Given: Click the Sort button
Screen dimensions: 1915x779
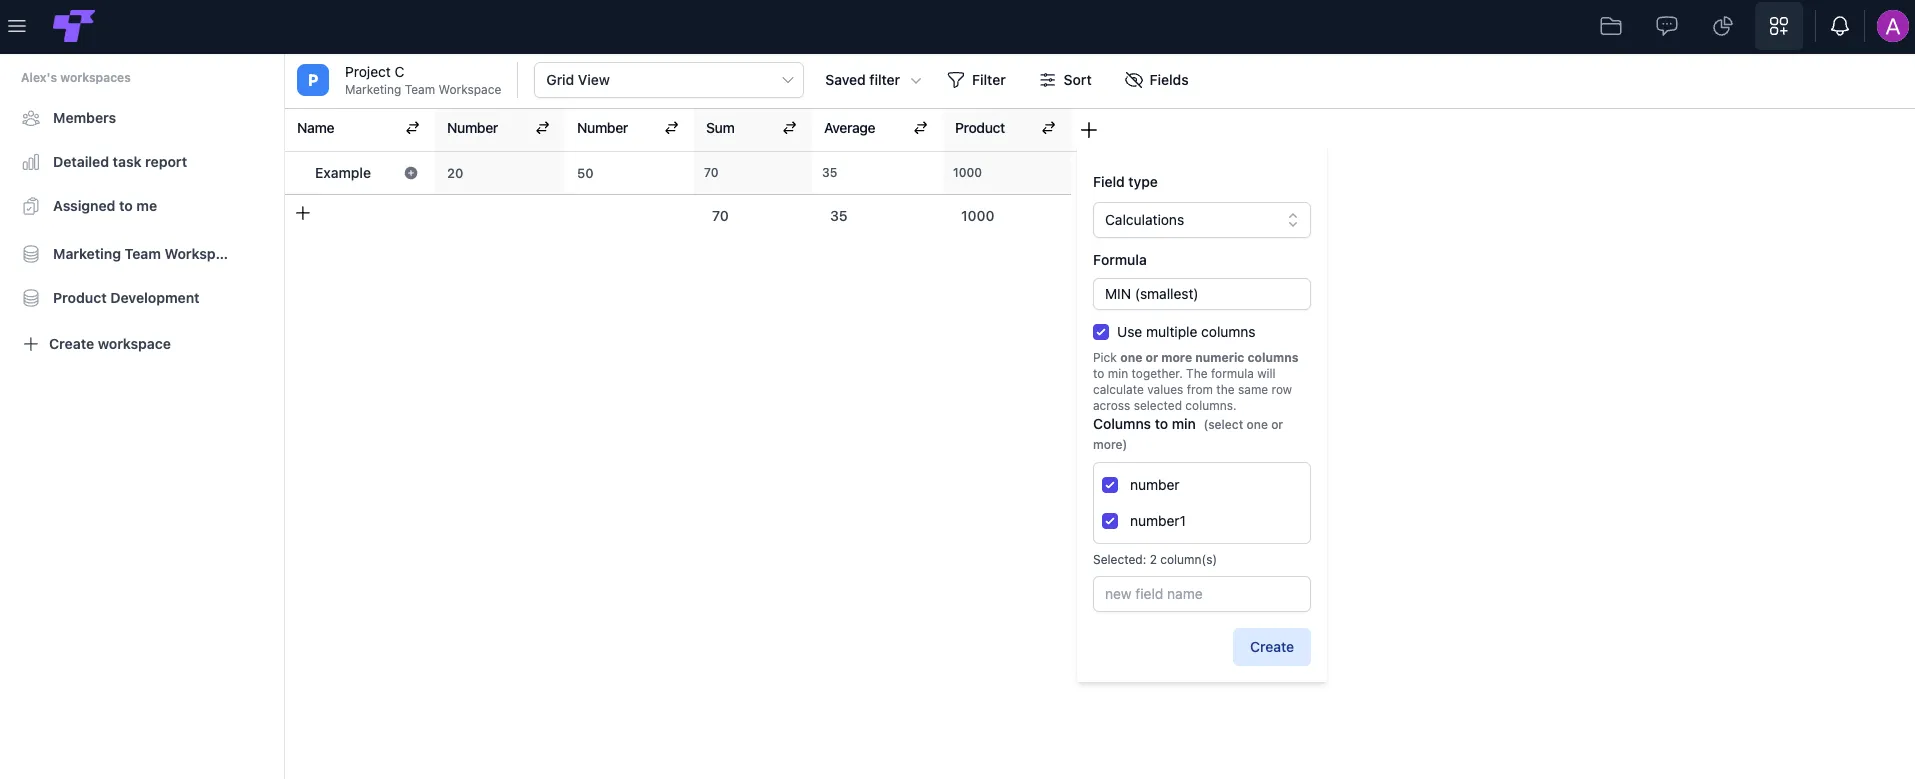Looking at the screenshot, I should 1065,80.
